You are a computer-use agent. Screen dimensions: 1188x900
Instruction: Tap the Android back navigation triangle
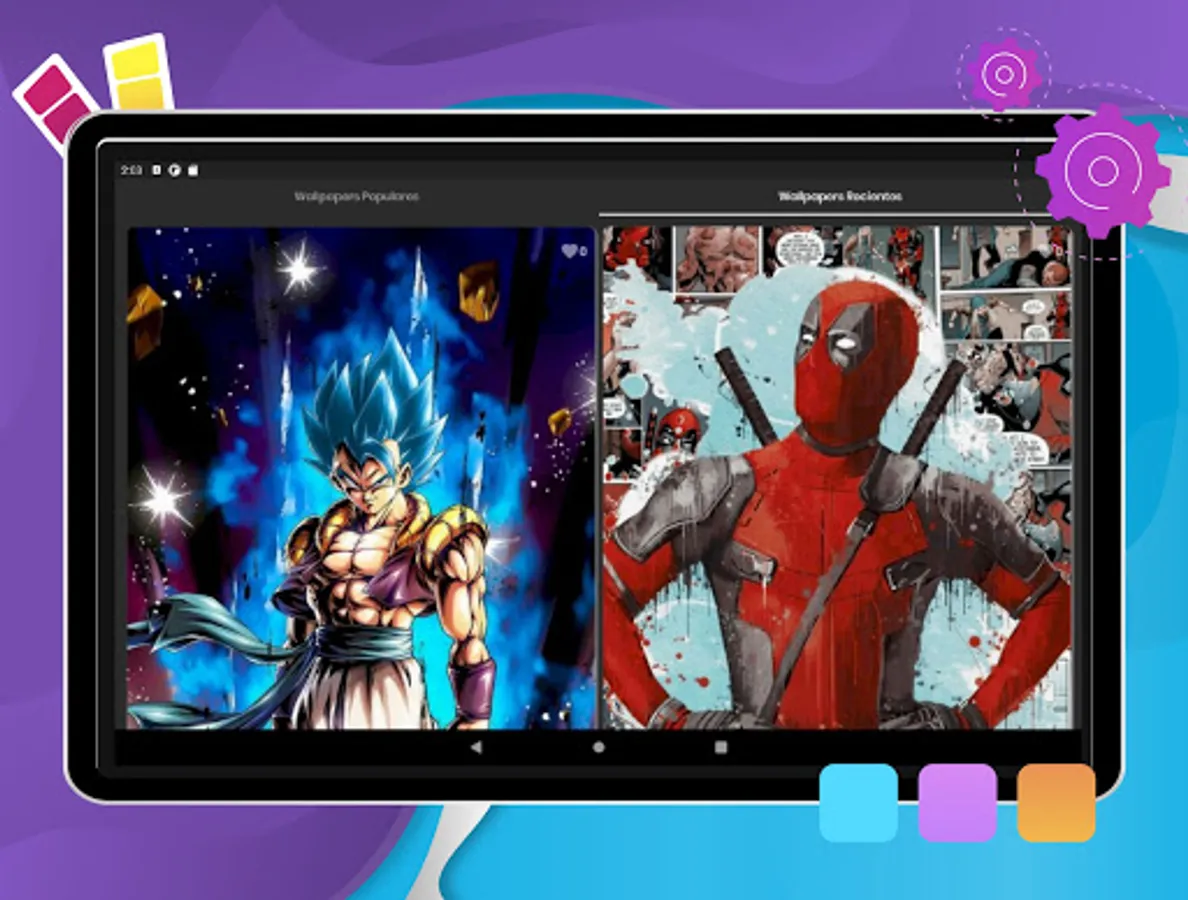click(x=476, y=747)
